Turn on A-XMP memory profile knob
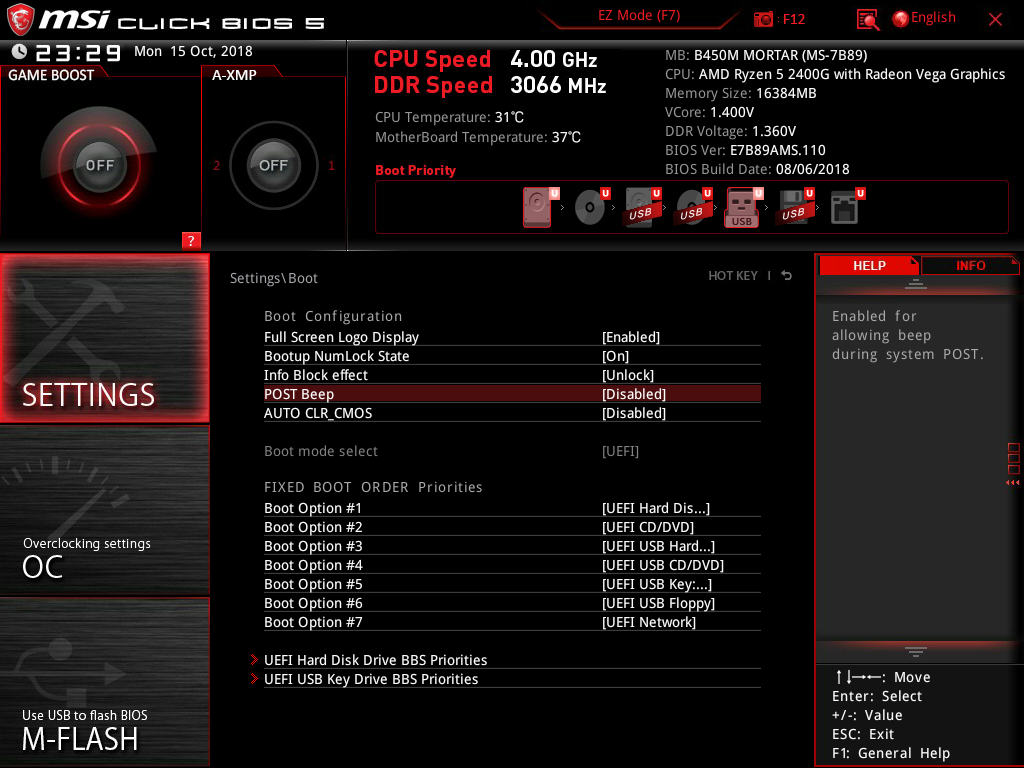Image resolution: width=1024 pixels, height=768 pixels. tap(273, 165)
